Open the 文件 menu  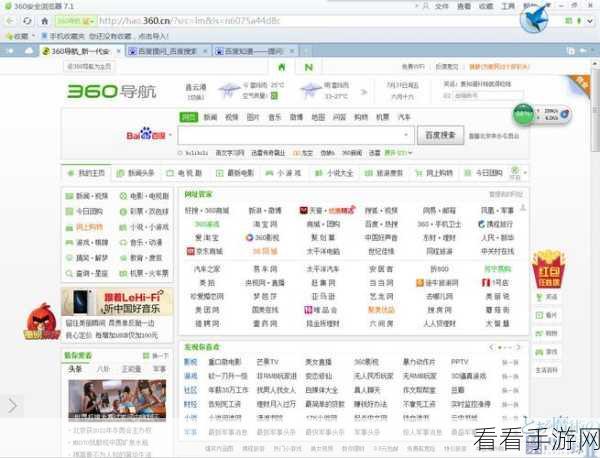tap(442, 6)
